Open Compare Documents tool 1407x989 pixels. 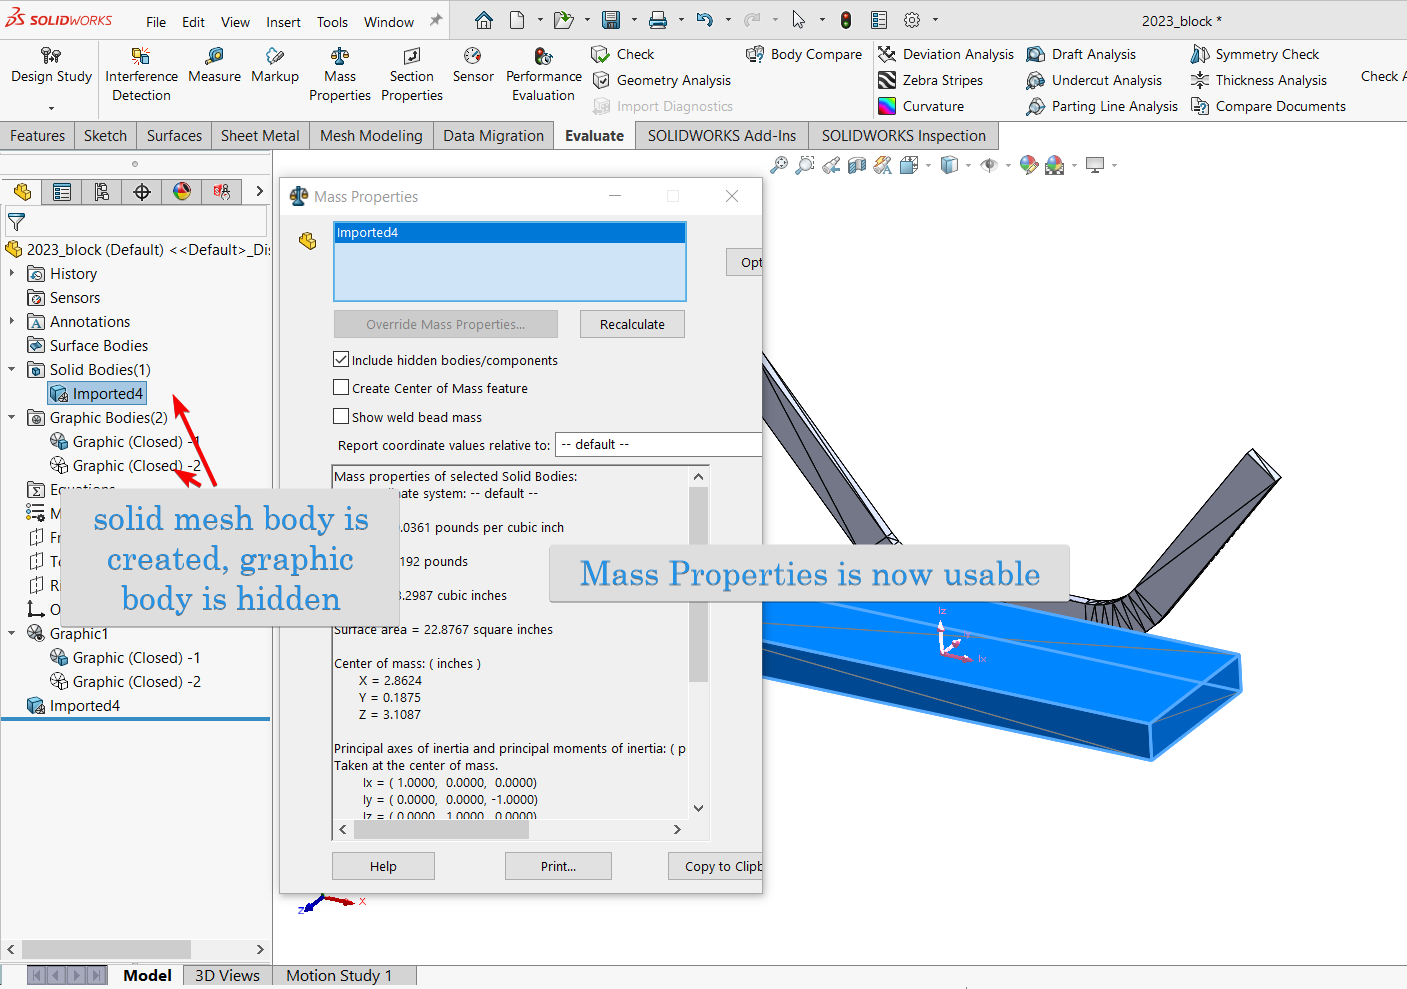[x=1268, y=106]
